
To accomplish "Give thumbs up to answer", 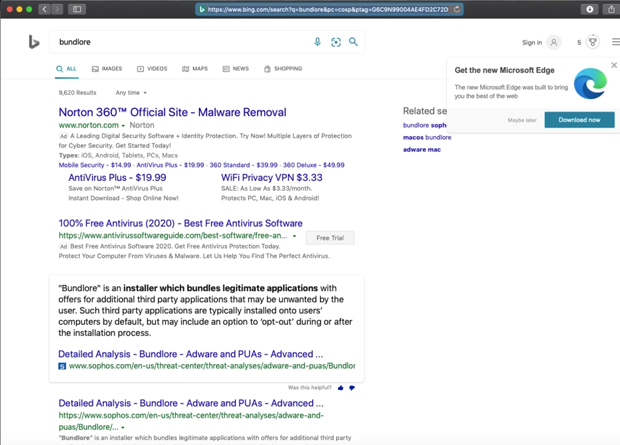I will coord(340,388).
